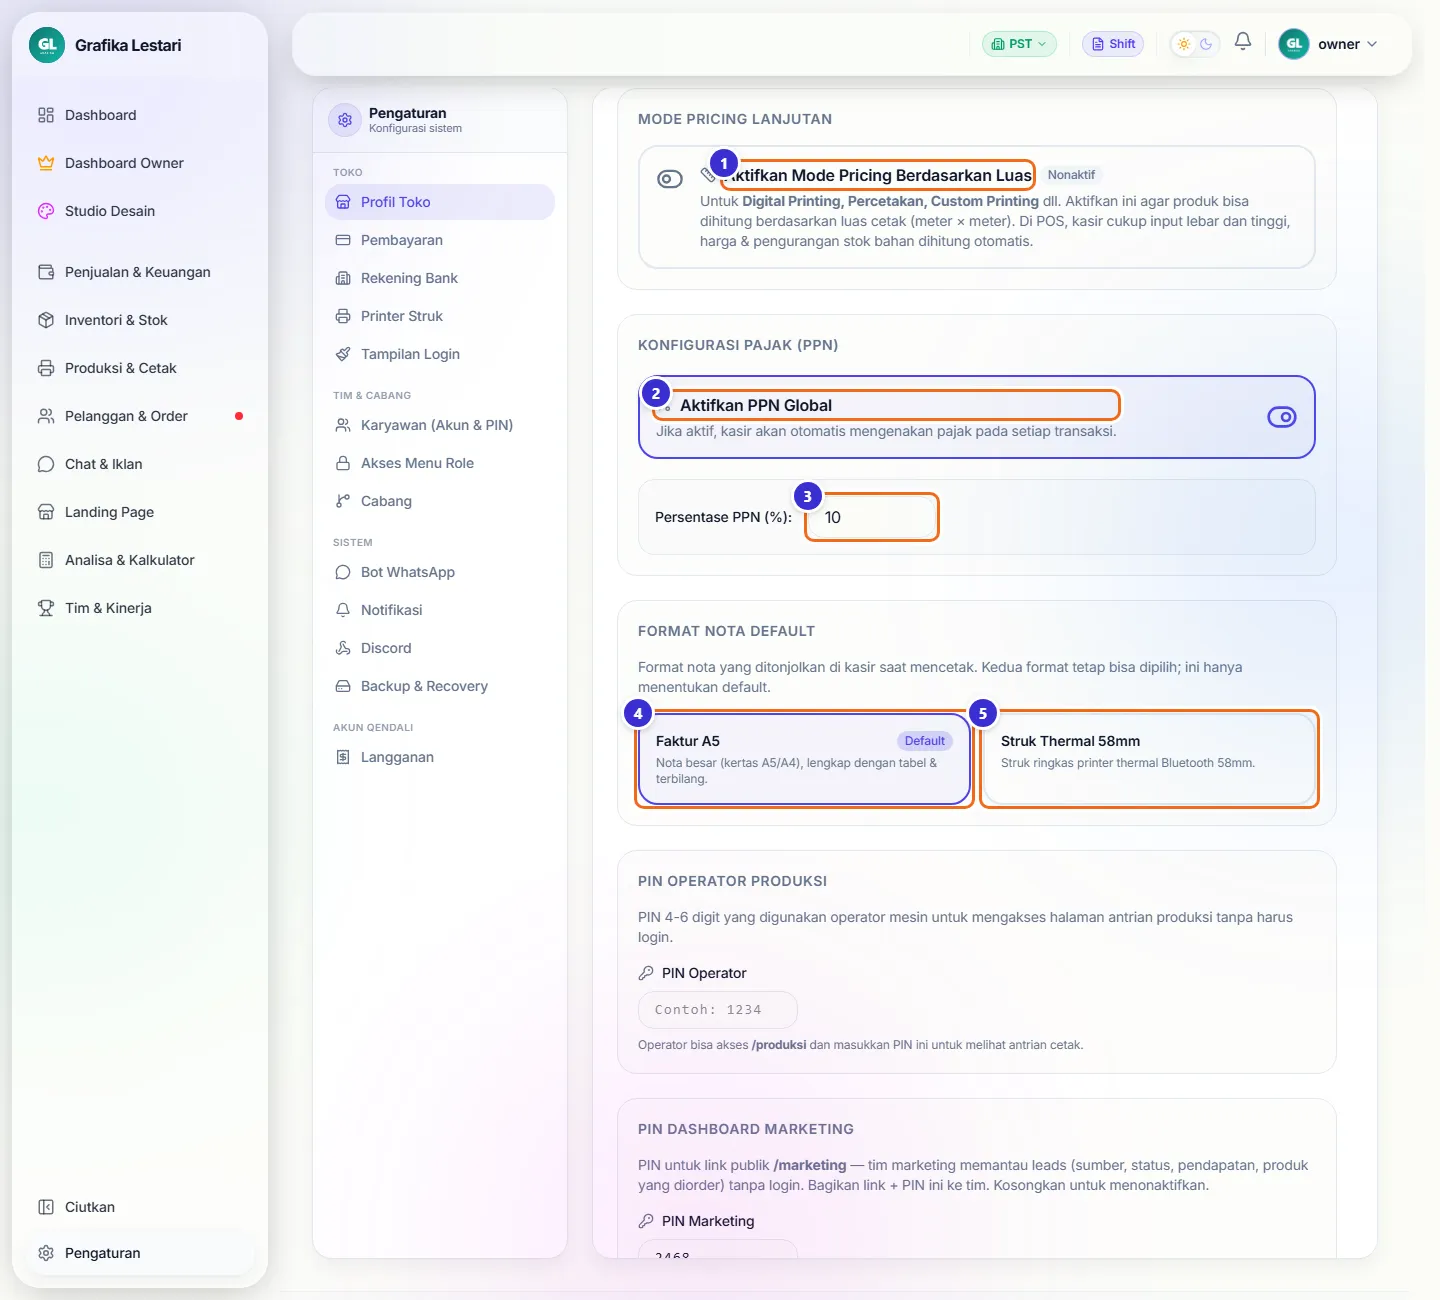Open the Pembayaran settings section
The height and width of the screenshot is (1300, 1440).
[x=440, y=240]
